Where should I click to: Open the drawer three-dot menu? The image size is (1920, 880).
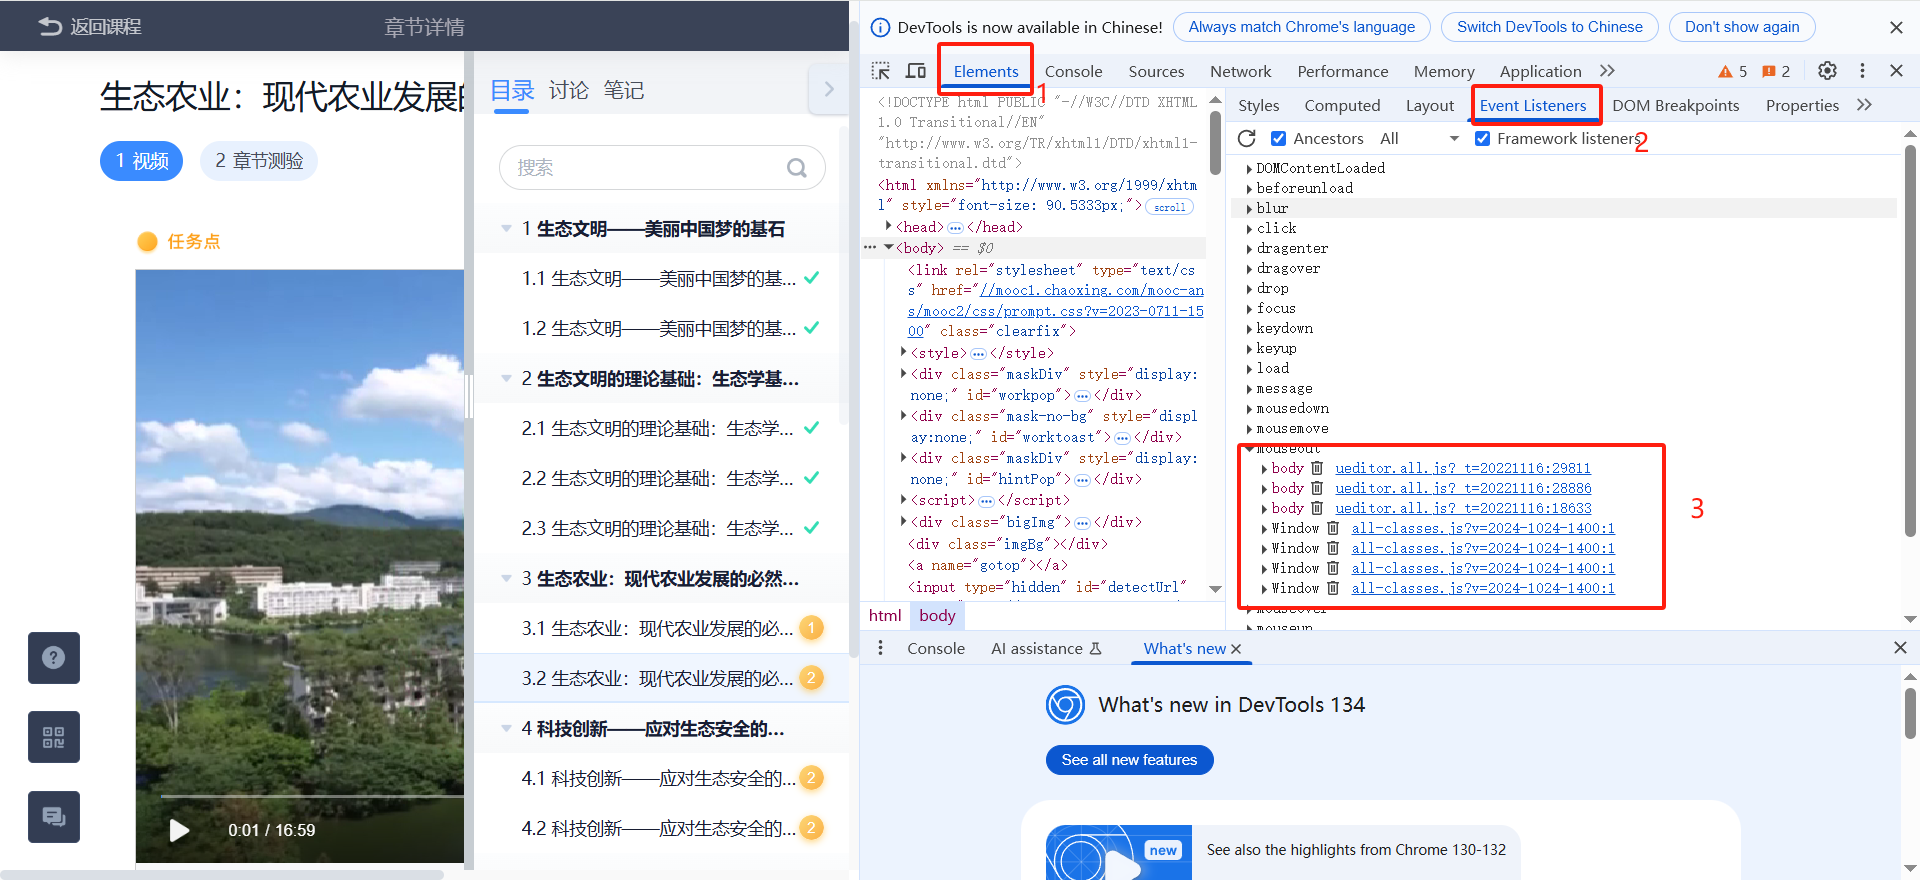pyautogui.click(x=880, y=648)
